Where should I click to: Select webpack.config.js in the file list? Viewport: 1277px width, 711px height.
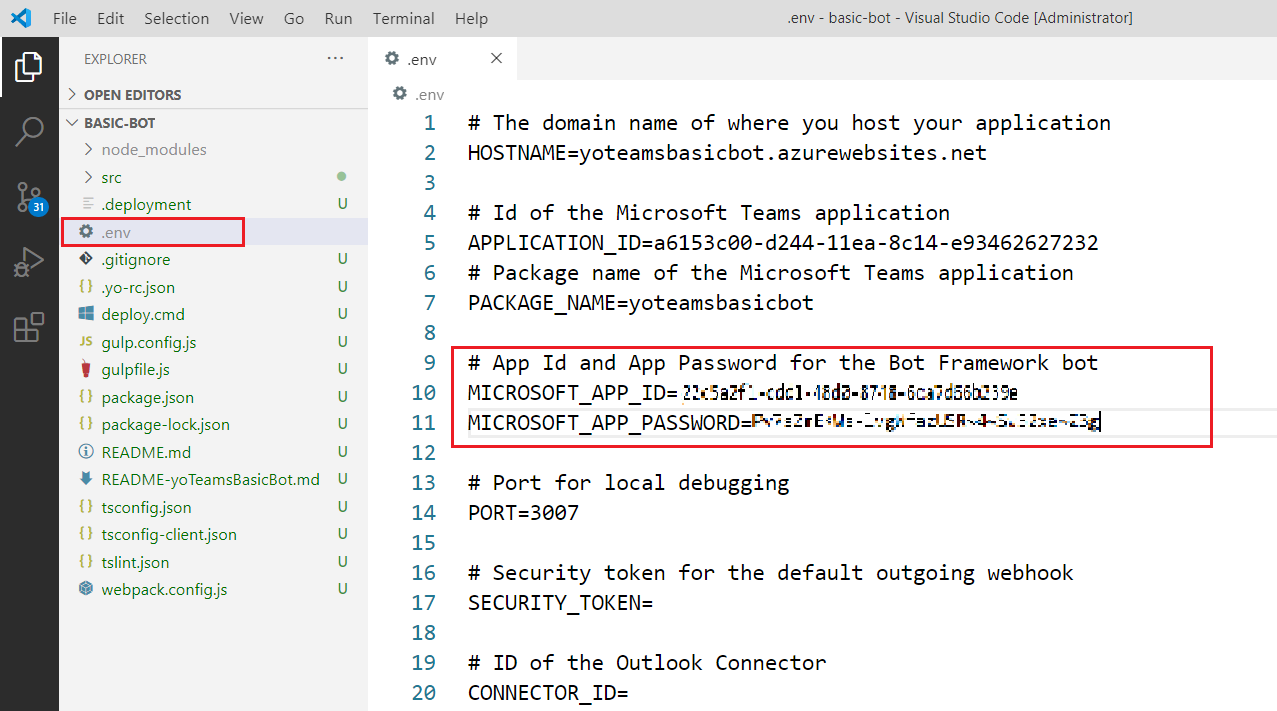pos(164,589)
